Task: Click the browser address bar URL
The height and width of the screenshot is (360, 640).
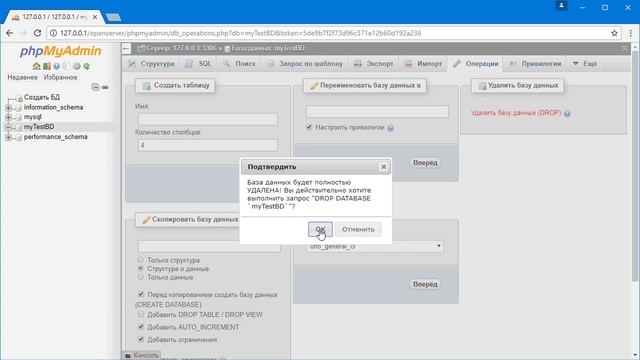Action: 241,33
